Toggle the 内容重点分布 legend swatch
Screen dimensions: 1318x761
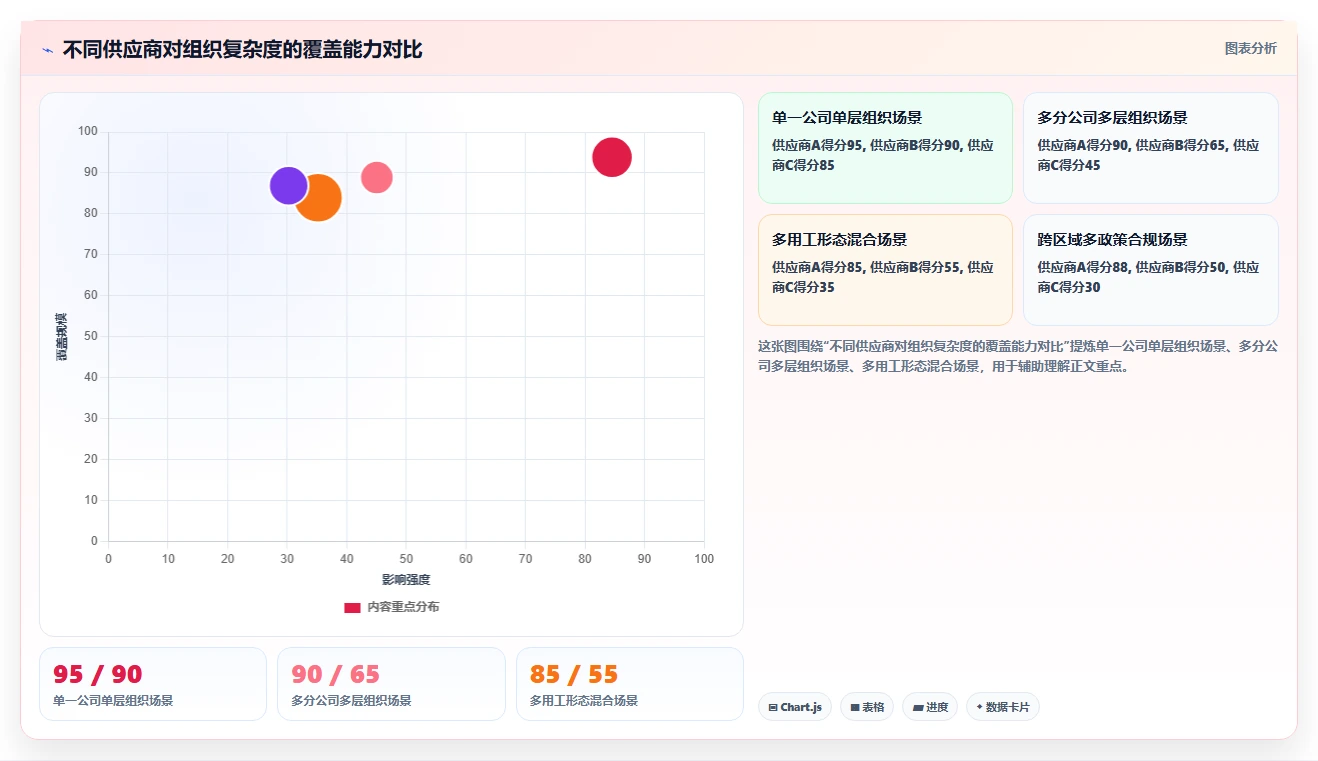(x=352, y=607)
